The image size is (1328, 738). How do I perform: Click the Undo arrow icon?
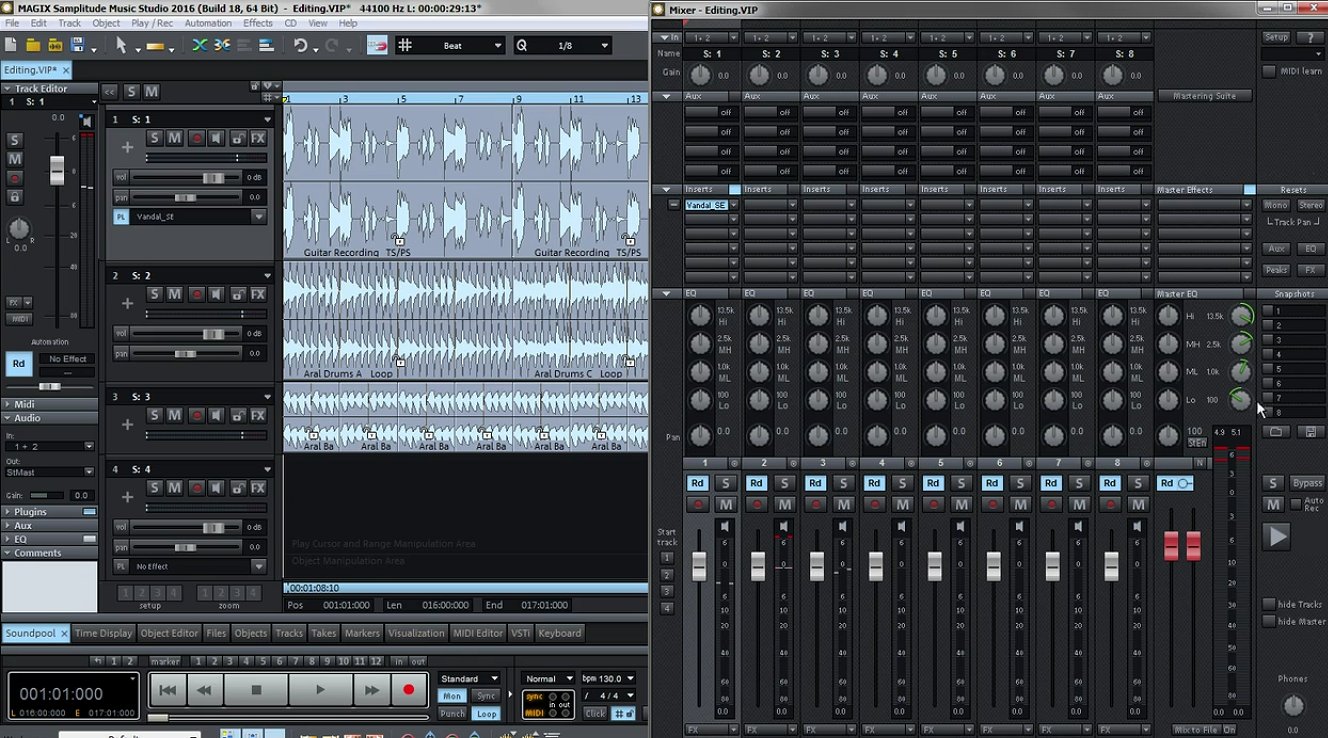(x=300, y=45)
